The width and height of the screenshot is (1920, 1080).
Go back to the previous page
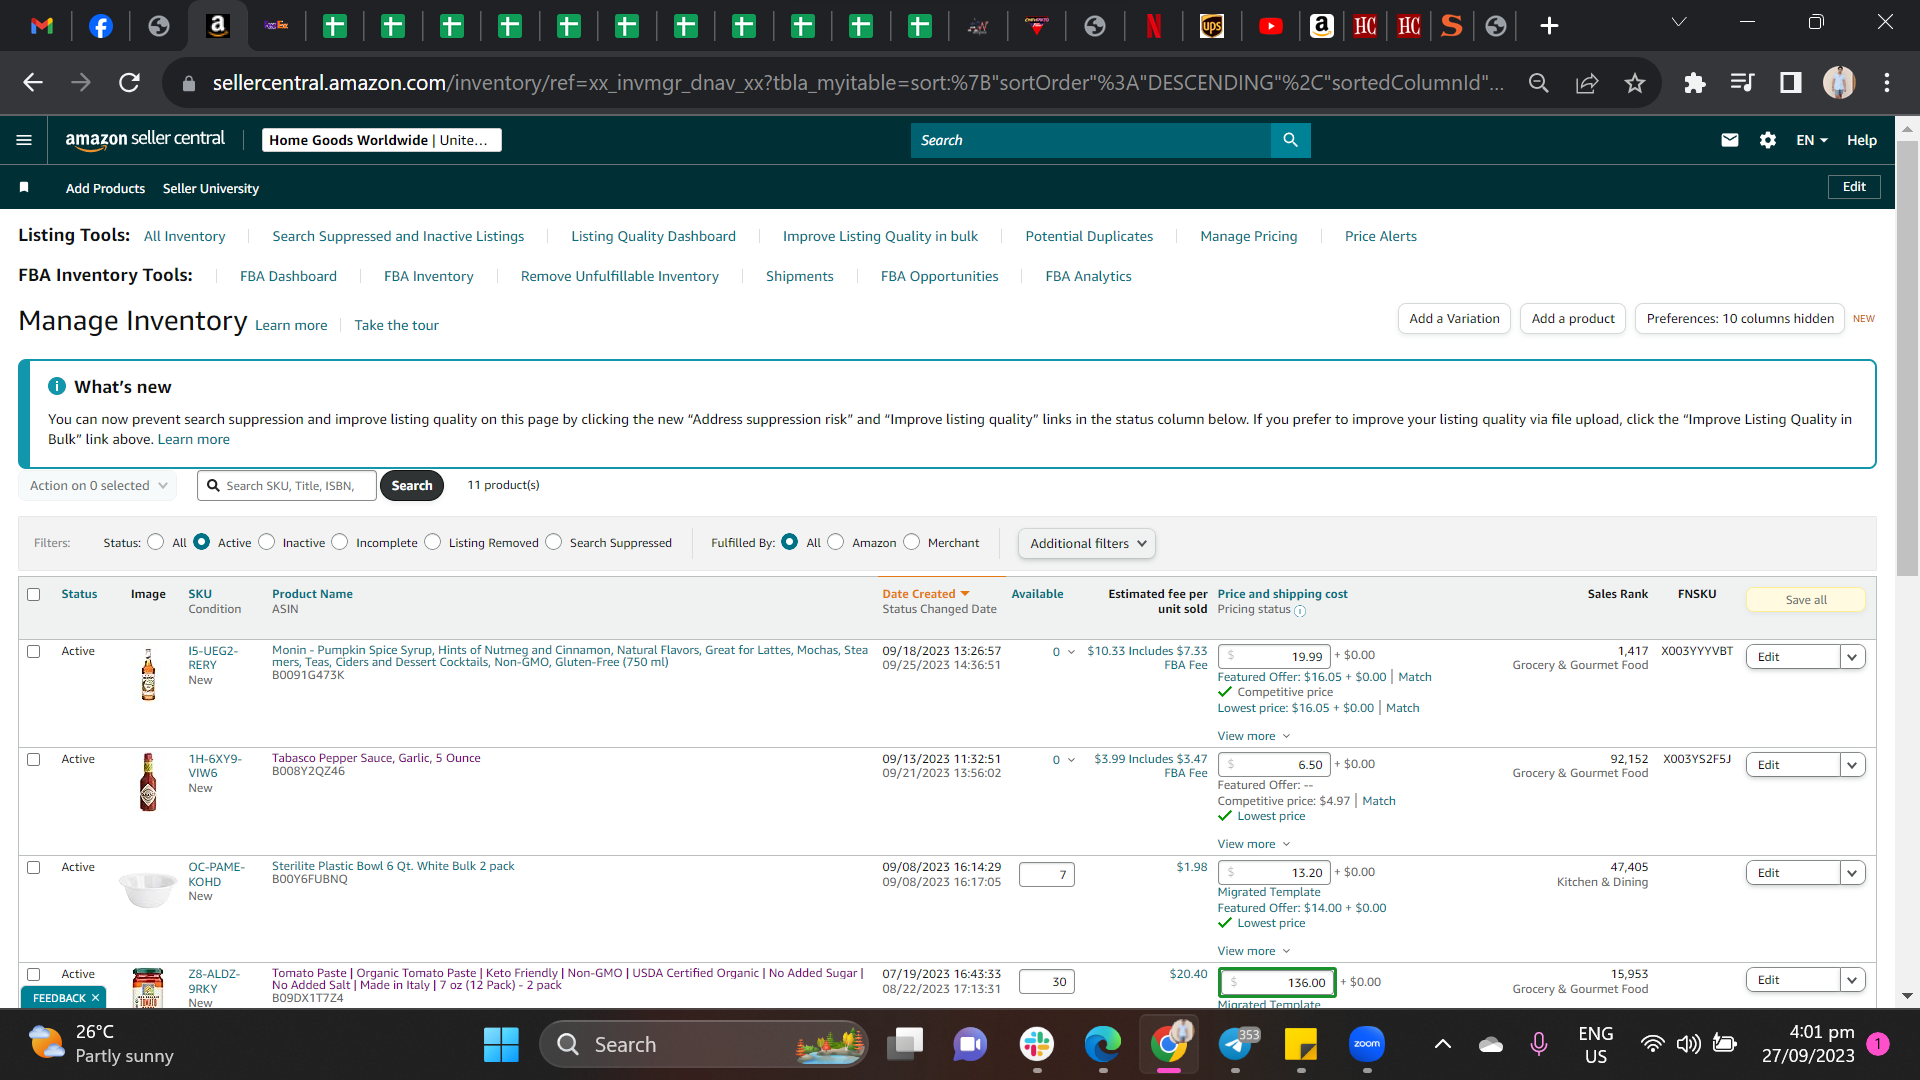[33, 83]
